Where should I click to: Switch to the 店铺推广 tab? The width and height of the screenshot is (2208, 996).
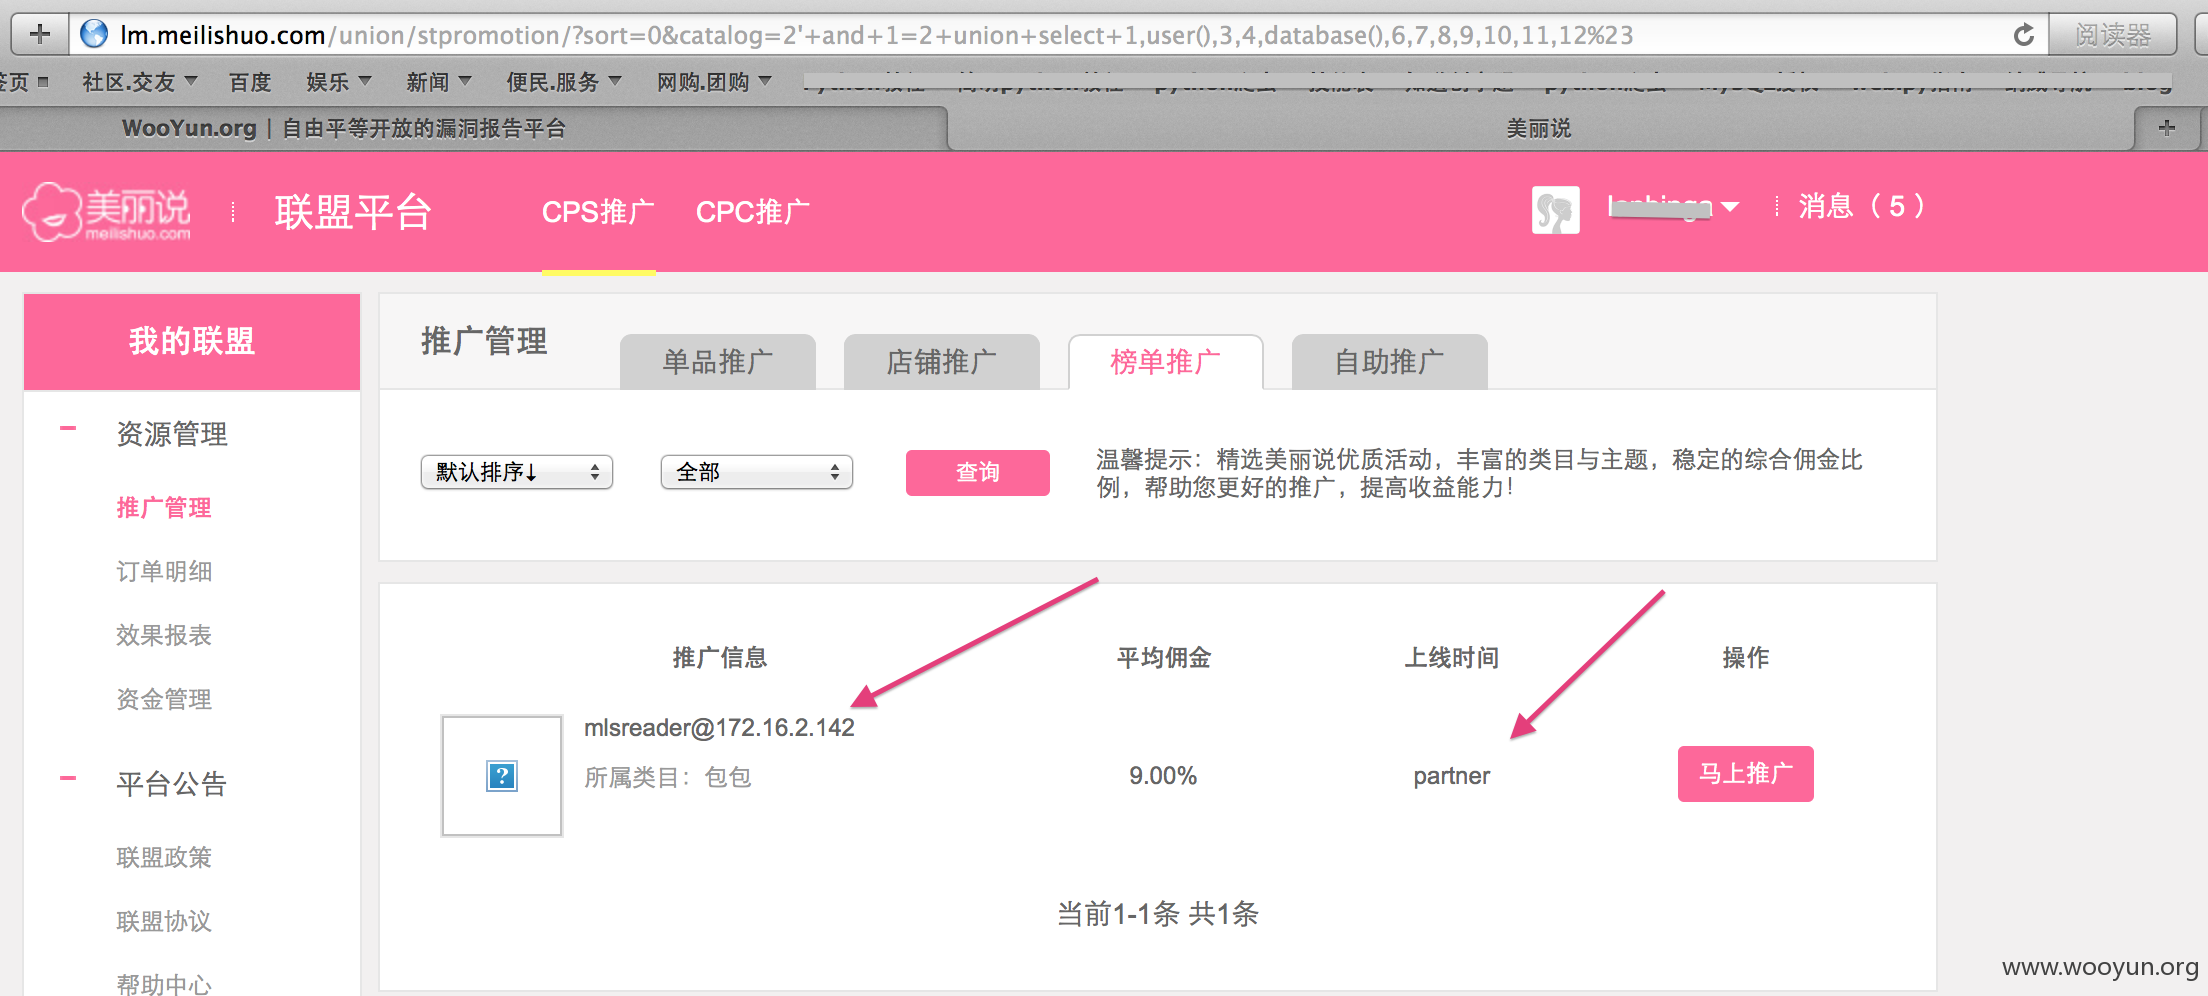coord(942,362)
